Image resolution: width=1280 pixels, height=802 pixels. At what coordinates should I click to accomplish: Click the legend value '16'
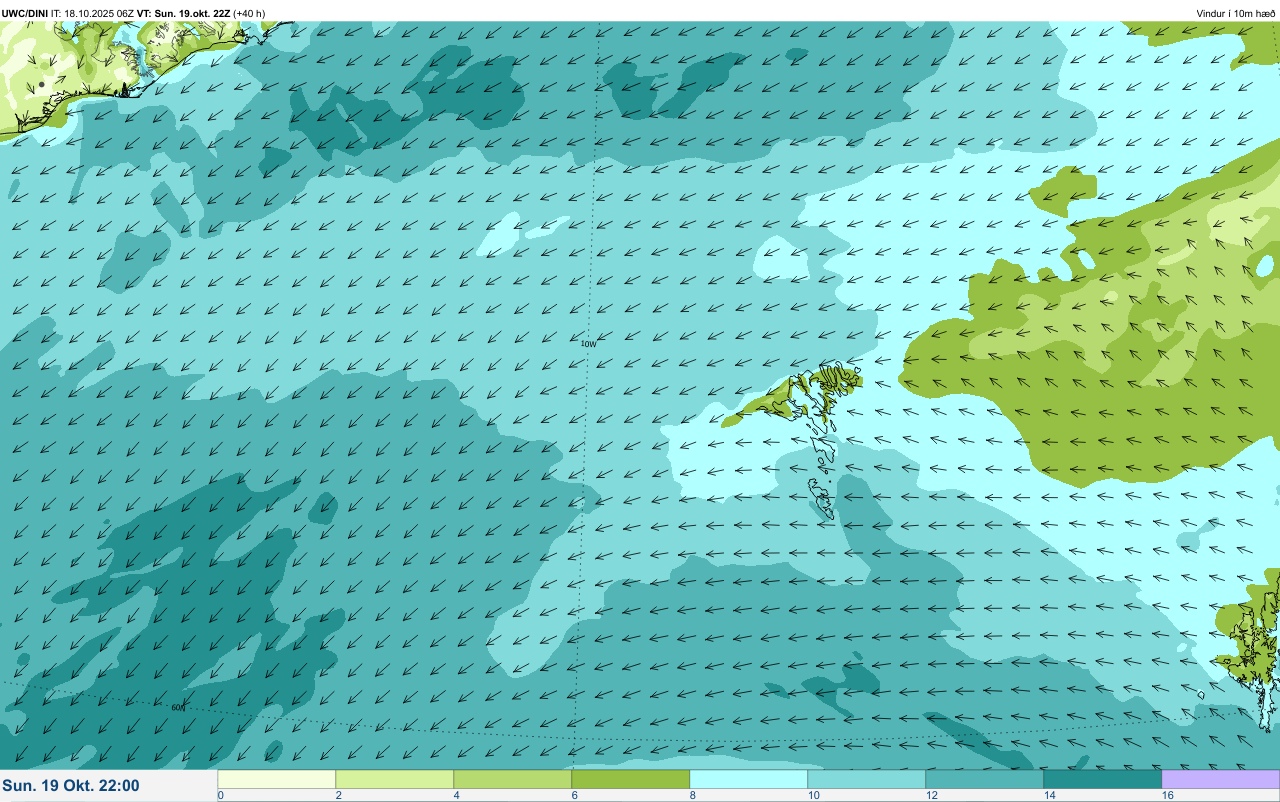point(1167,796)
